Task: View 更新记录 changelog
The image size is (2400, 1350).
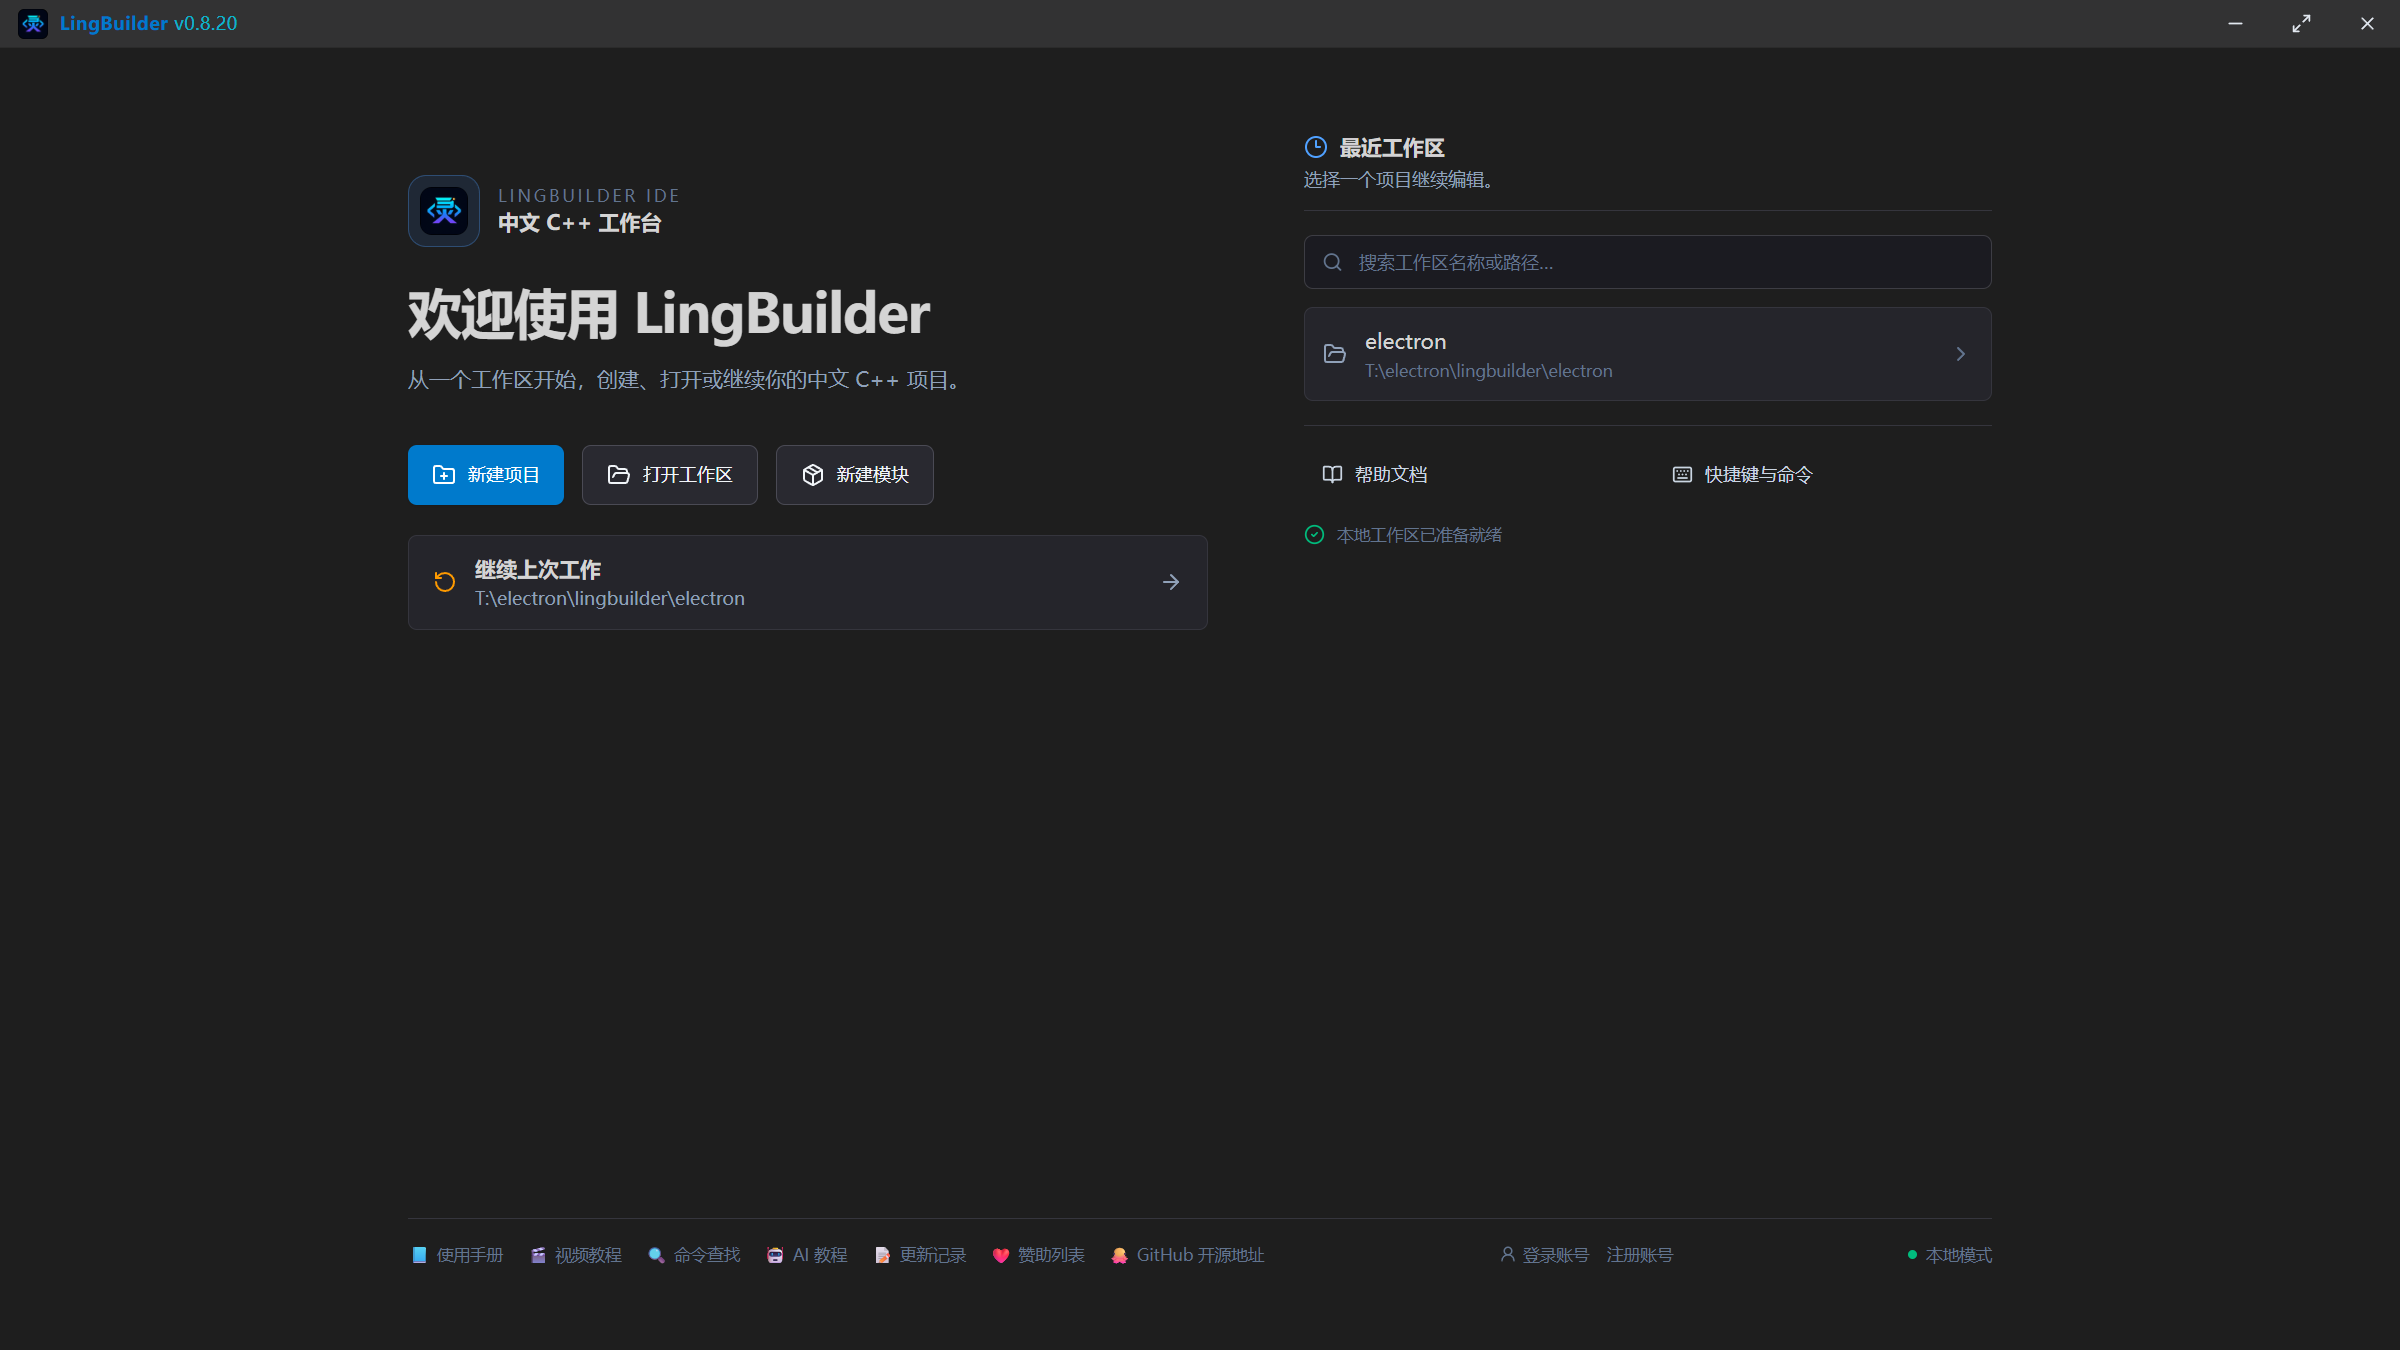Action: [920, 1255]
